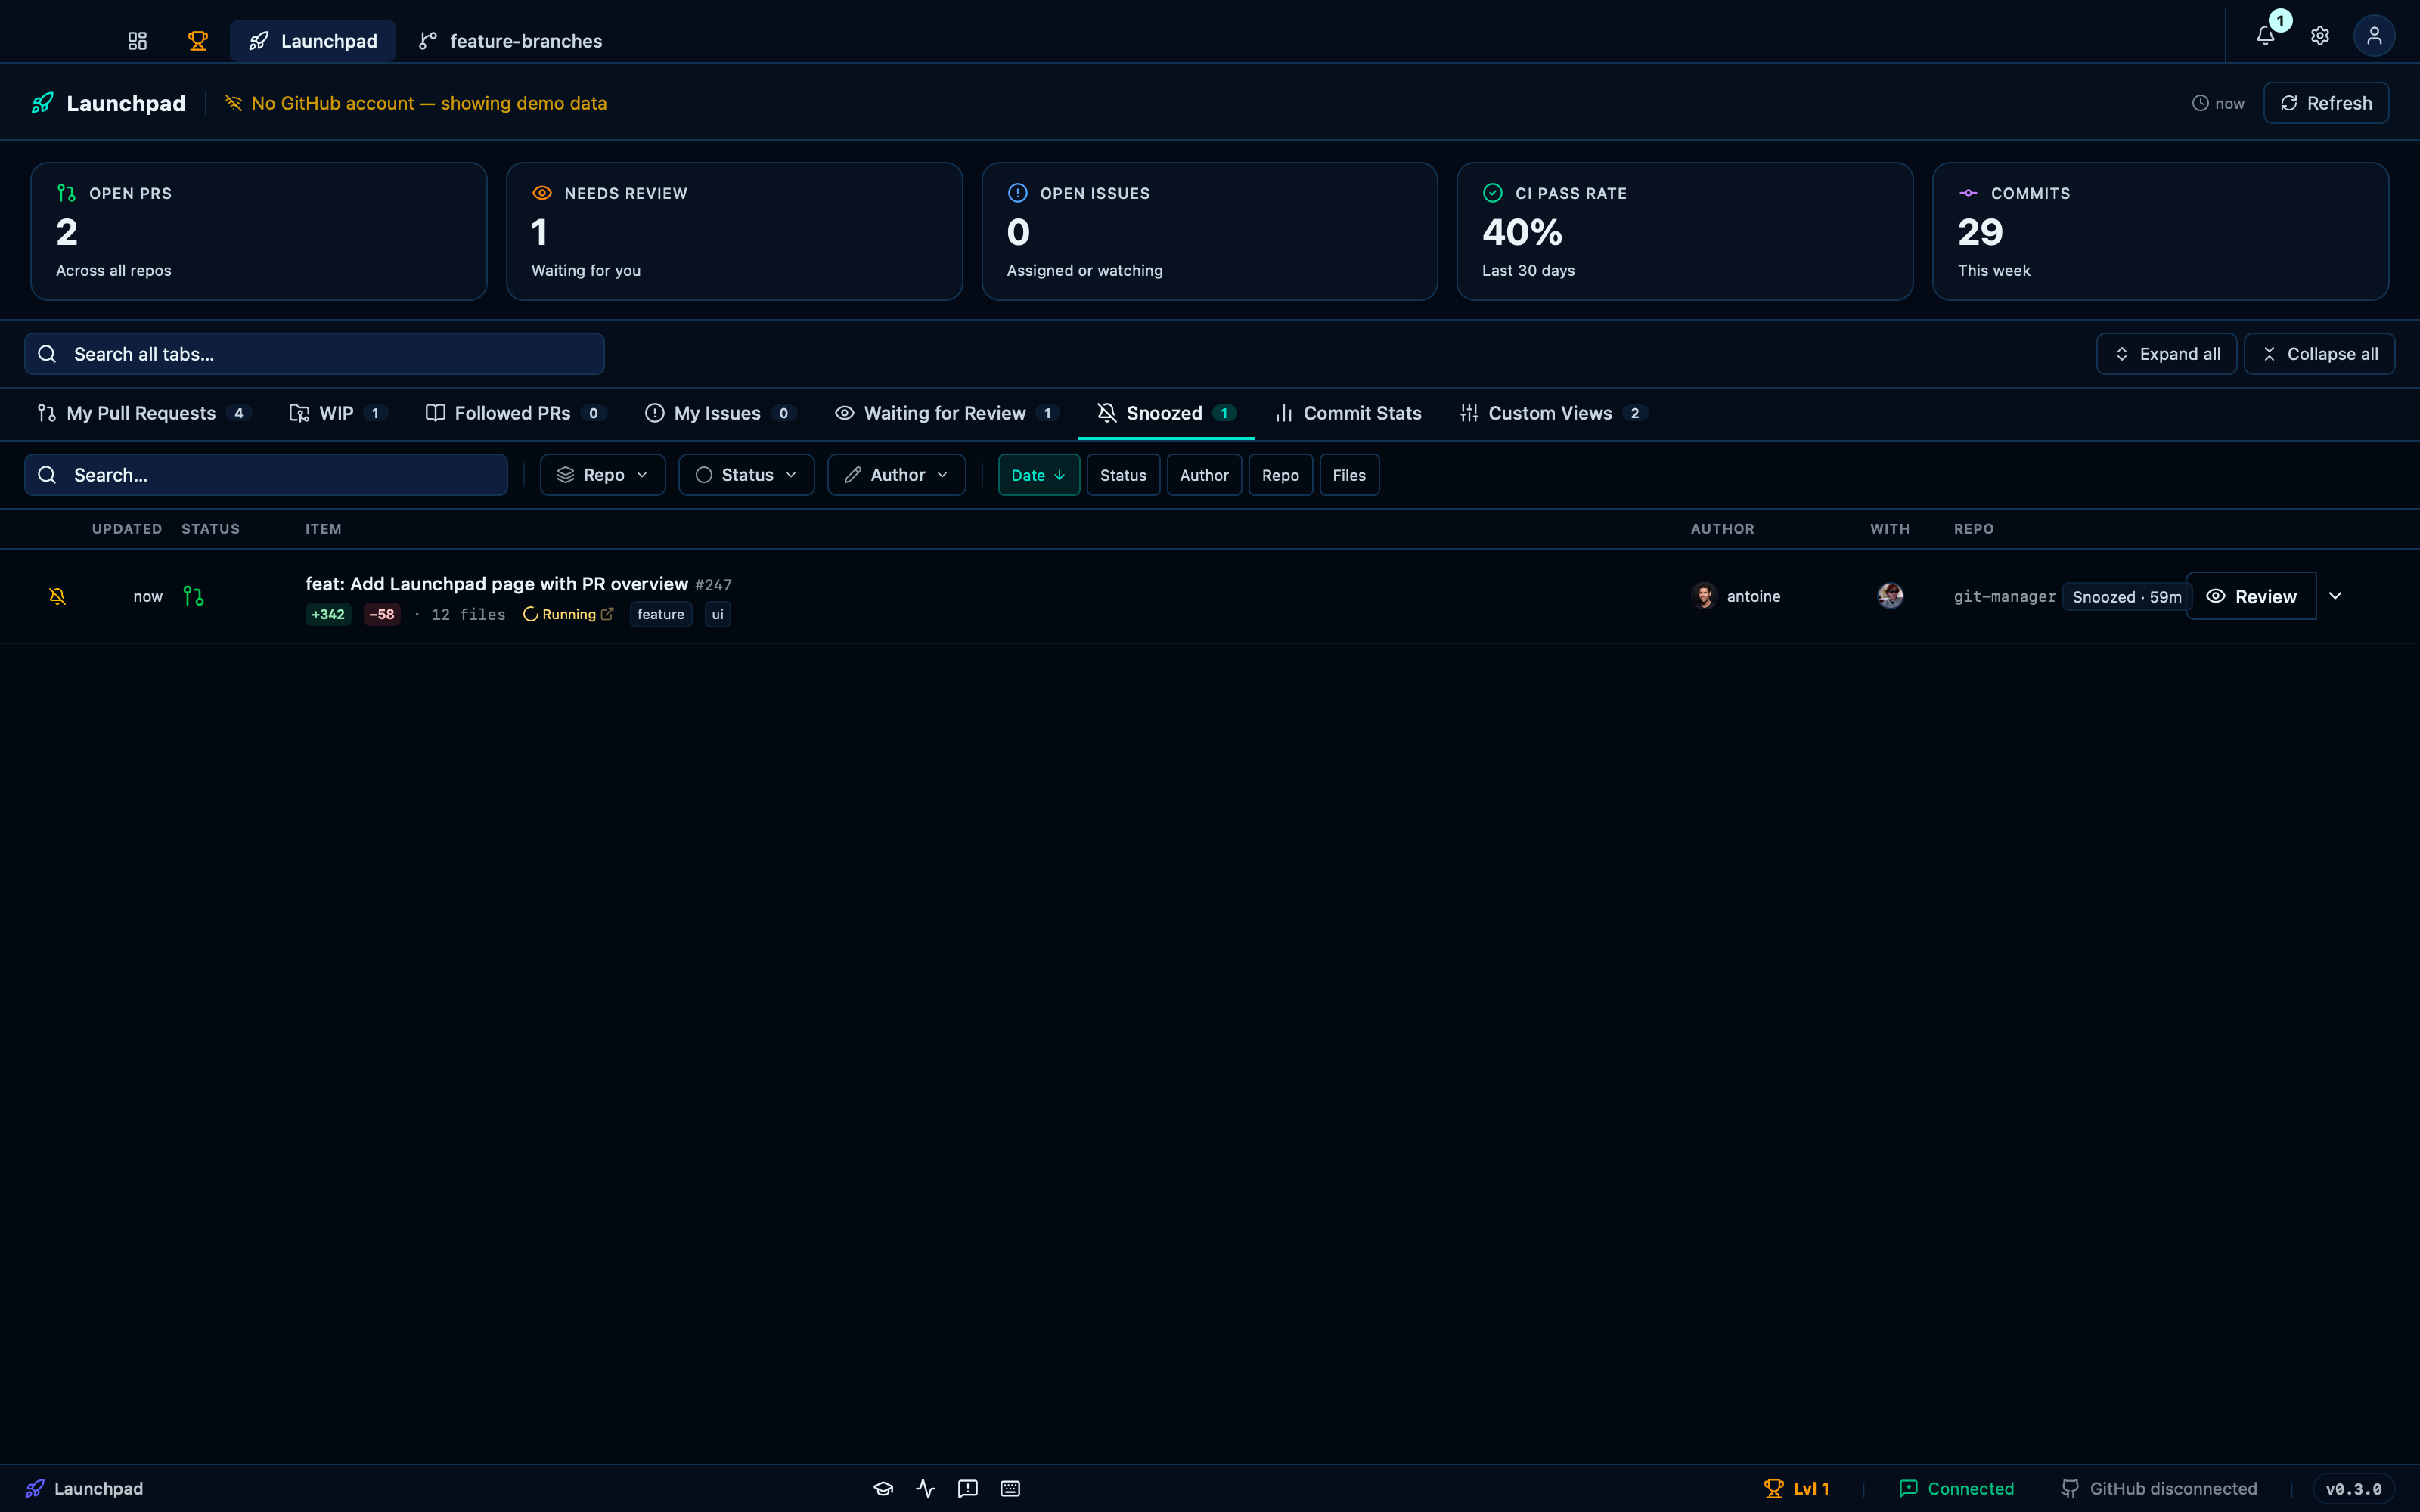Image resolution: width=2420 pixels, height=1512 pixels.
Task: Click the last-updated 'now' clock indicator
Action: pos(2218,103)
